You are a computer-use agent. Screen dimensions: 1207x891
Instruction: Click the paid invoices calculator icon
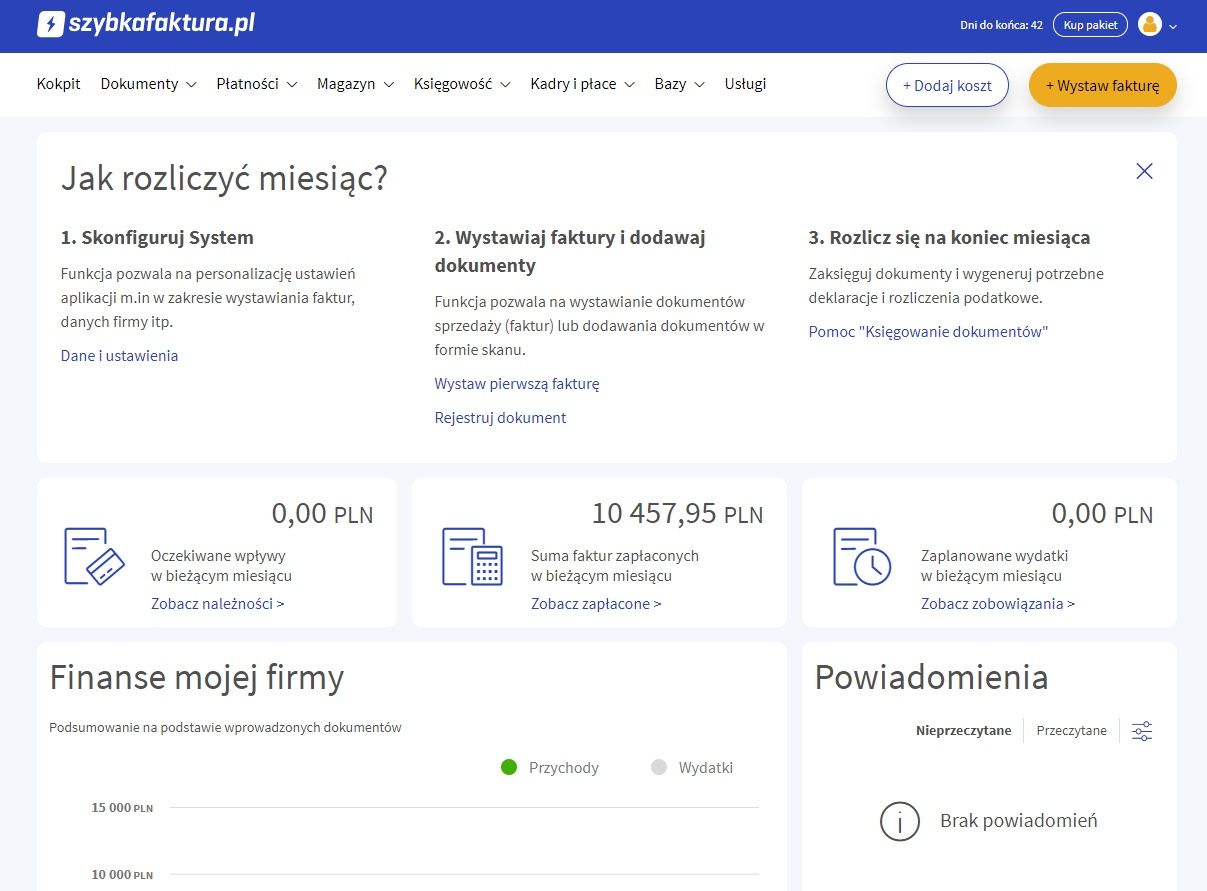tap(472, 556)
